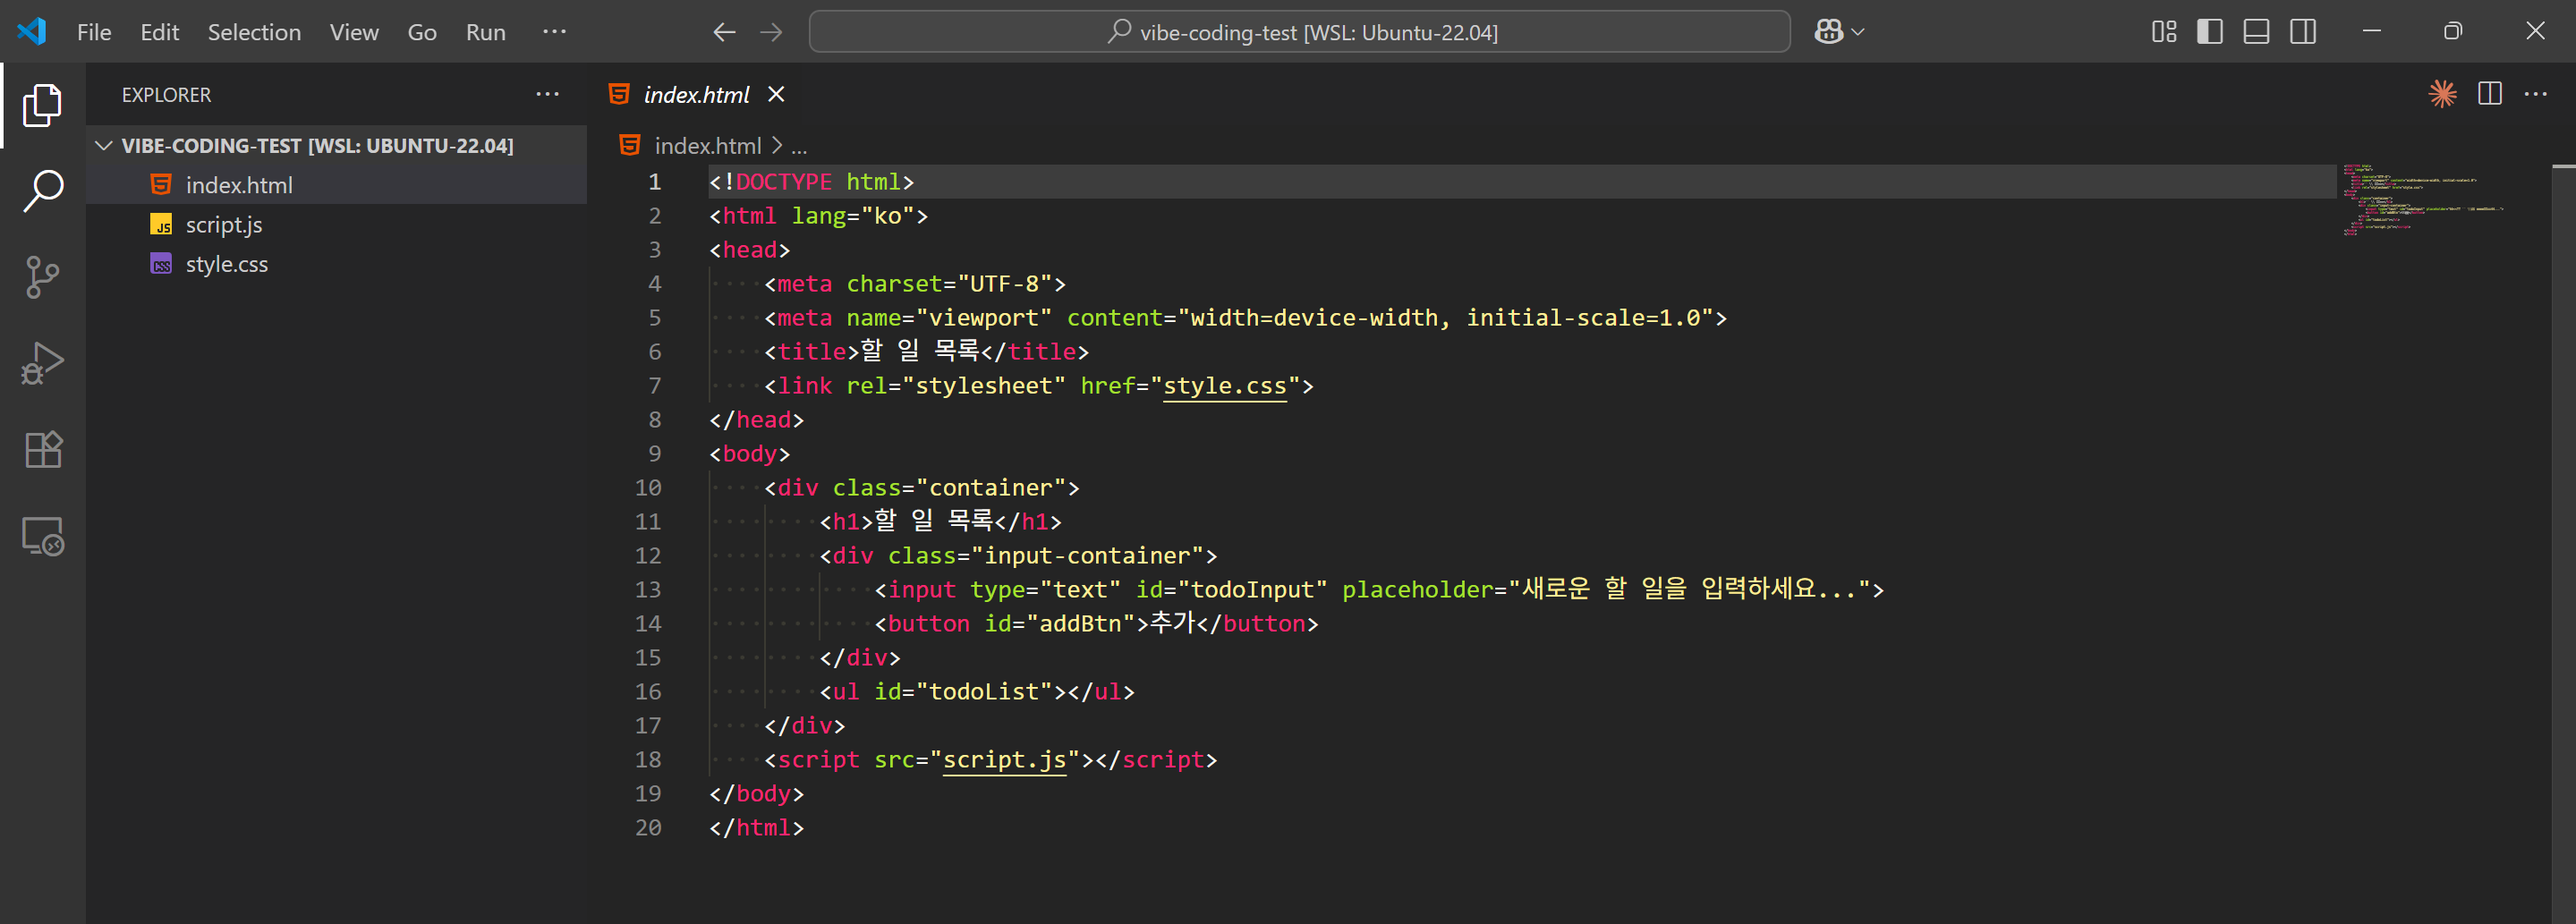Click the orange Claude spark icon
Image resolution: width=2576 pixels, height=924 pixels.
tap(2442, 94)
